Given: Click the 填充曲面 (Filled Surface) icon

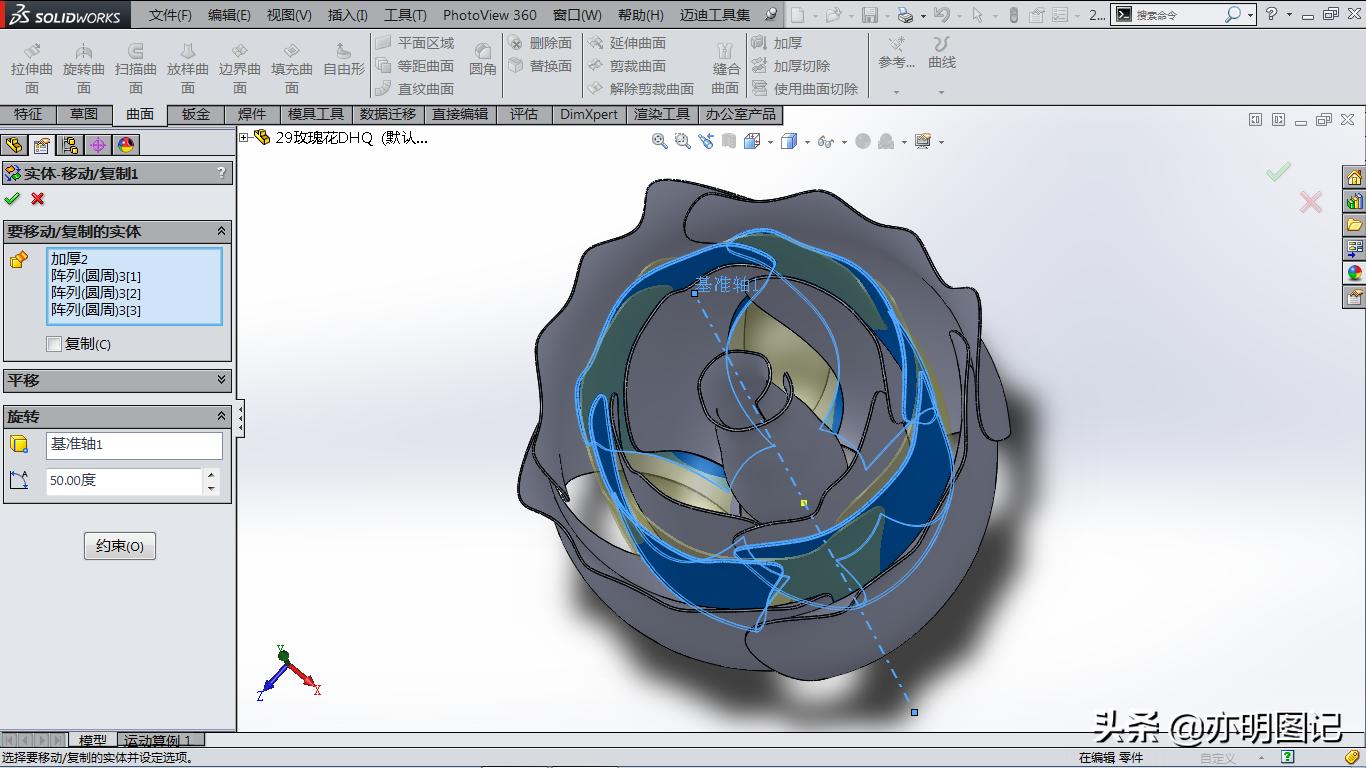Looking at the screenshot, I should pyautogui.click(x=292, y=62).
